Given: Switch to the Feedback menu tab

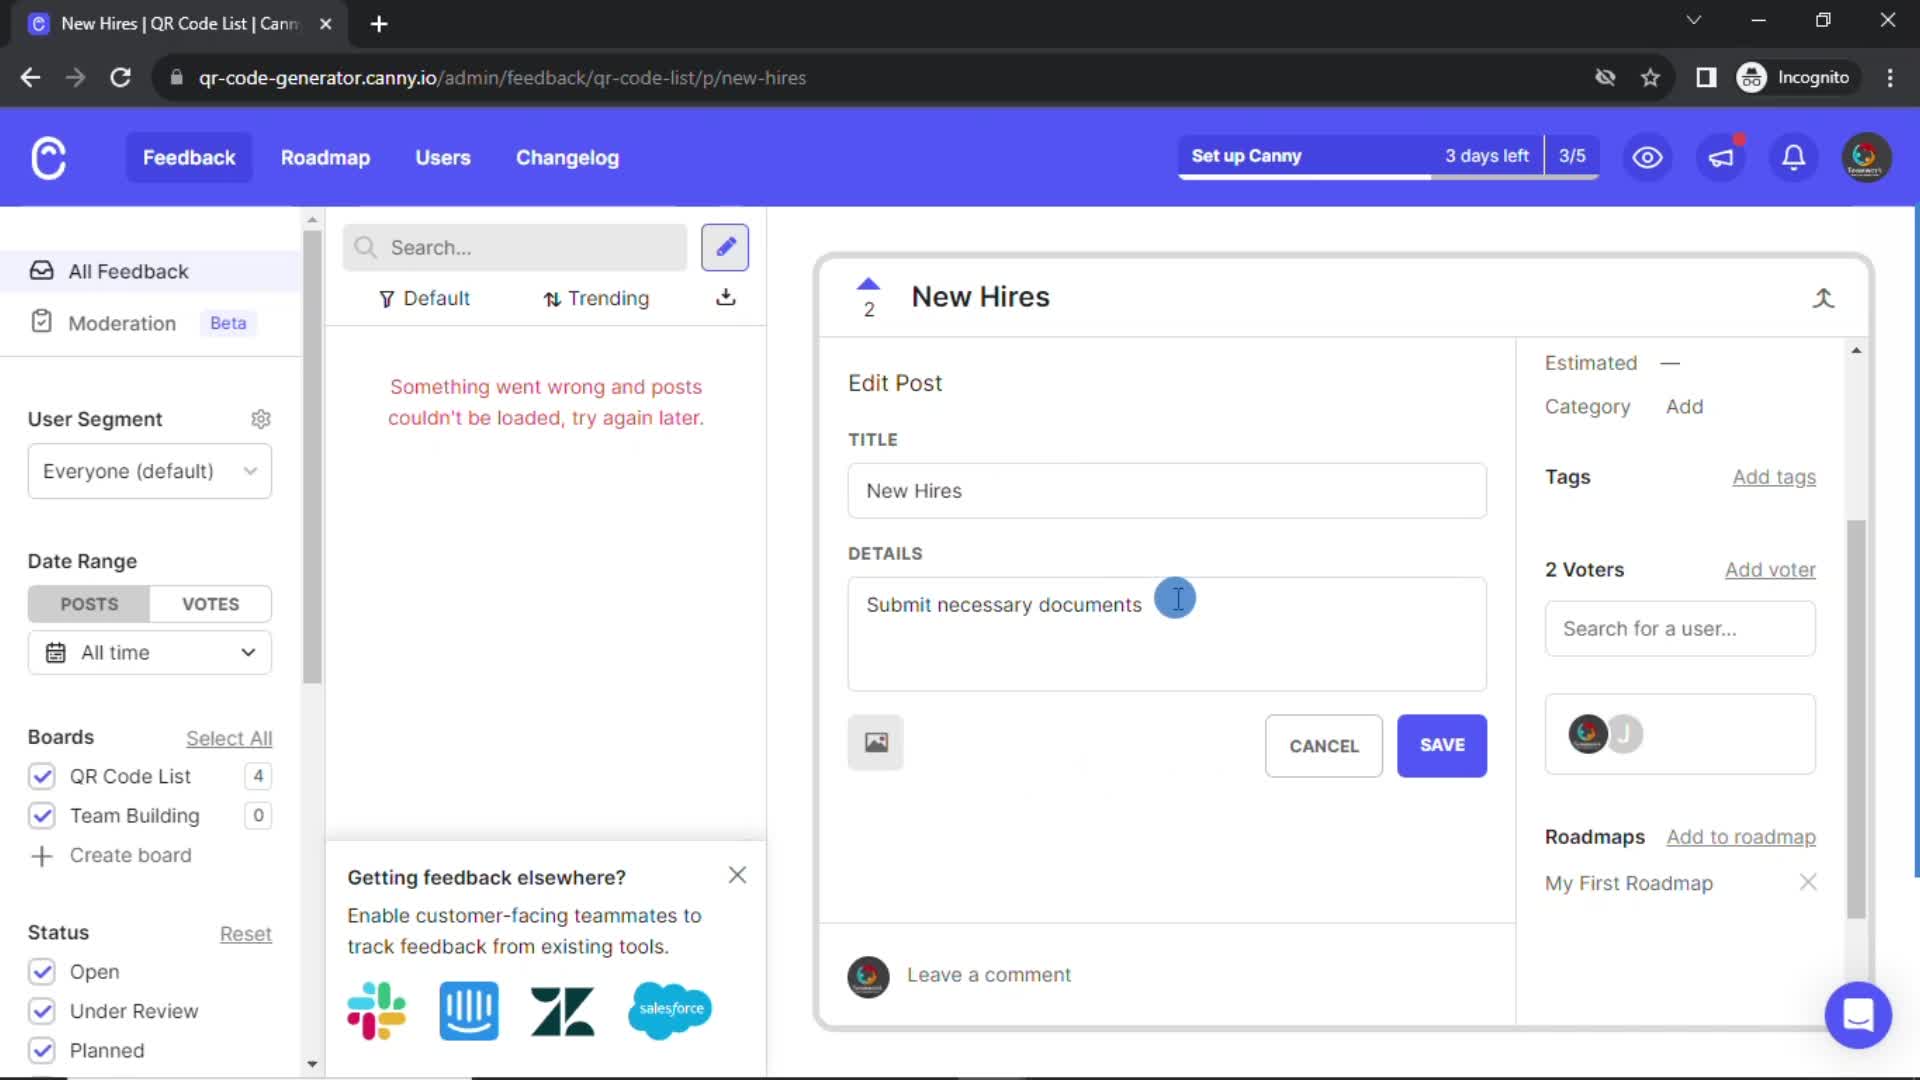Looking at the screenshot, I should tap(190, 157).
